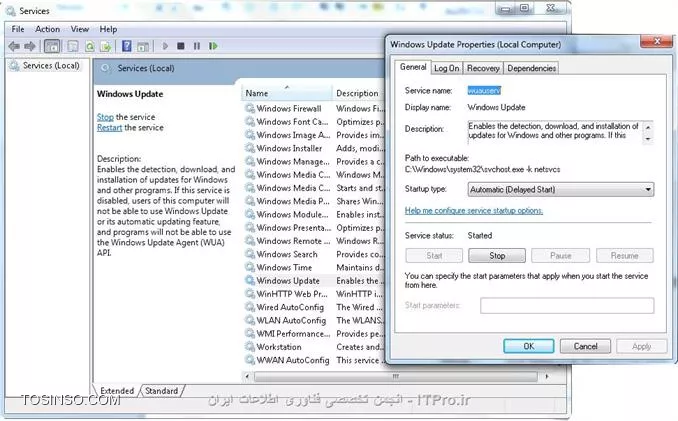Click the gear icon beside Windows Module...

pyautogui.click(x=250, y=214)
